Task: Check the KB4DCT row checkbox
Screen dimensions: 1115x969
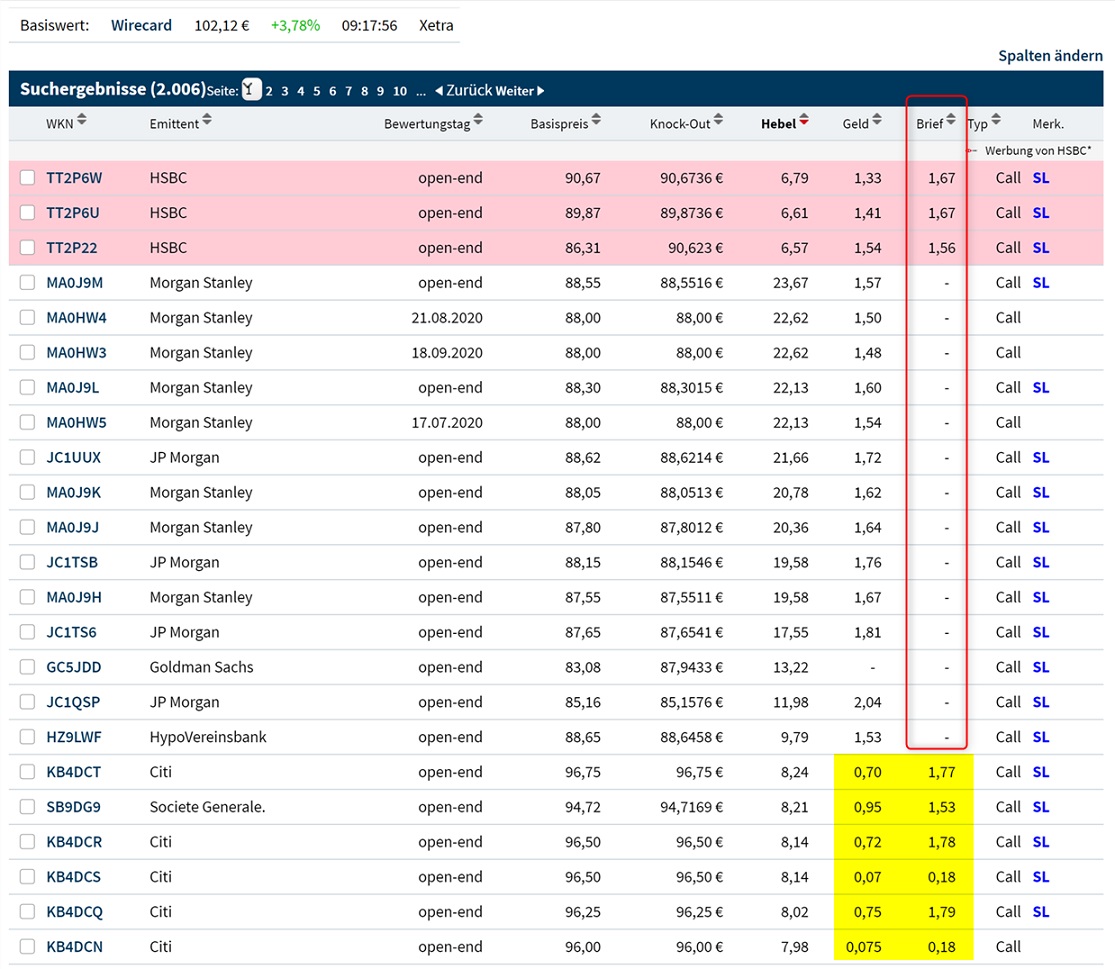Action: tap(27, 771)
